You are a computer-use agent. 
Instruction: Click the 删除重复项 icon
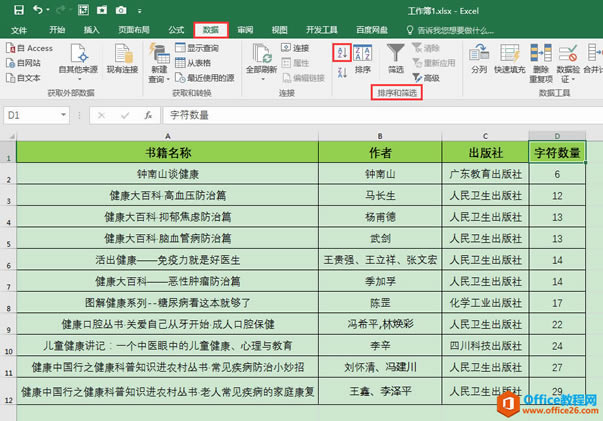541,63
